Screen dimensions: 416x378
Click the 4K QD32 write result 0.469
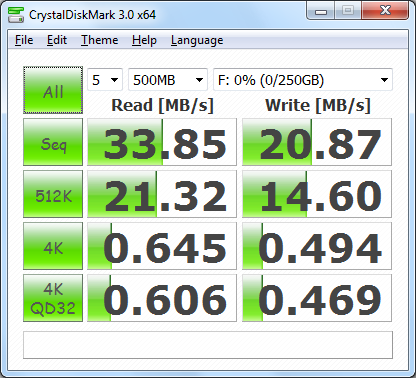[x=317, y=298]
